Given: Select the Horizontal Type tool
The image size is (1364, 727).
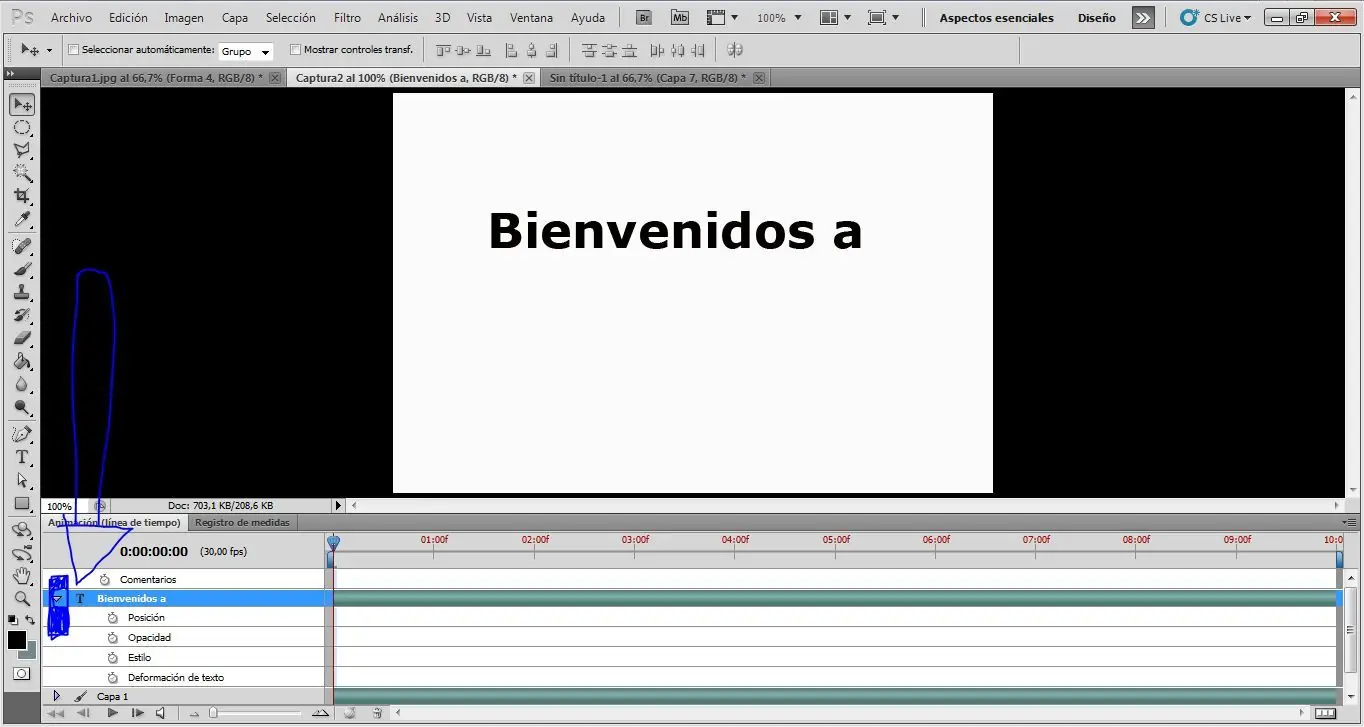Looking at the screenshot, I should (x=22, y=457).
